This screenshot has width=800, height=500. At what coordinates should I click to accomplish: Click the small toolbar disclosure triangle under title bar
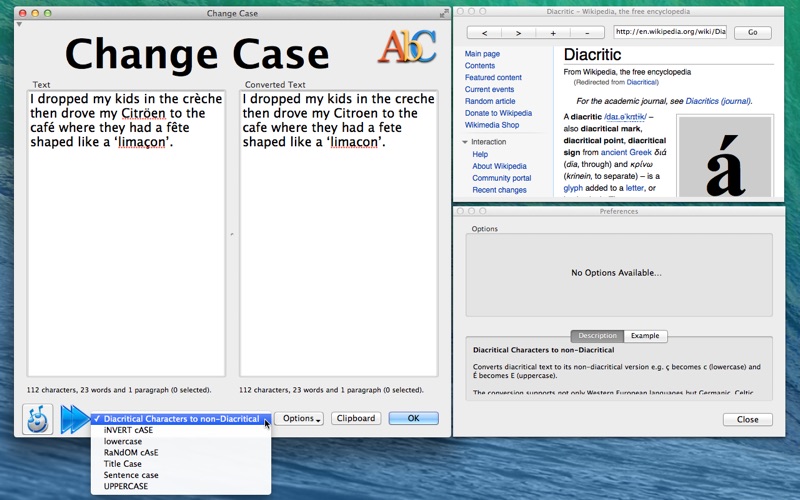(19, 24)
